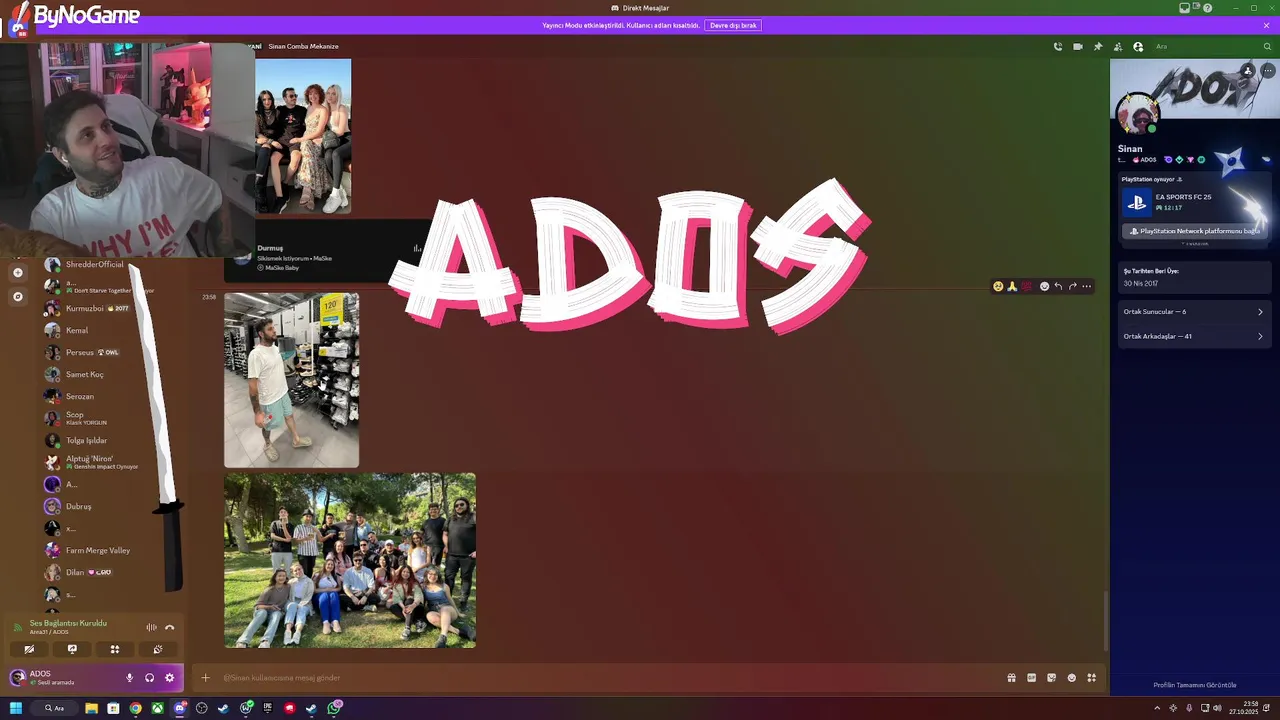The width and height of the screenshot is (1280, 720).
Task: Open the GIF picker
Action: [x=1031, y=677]
